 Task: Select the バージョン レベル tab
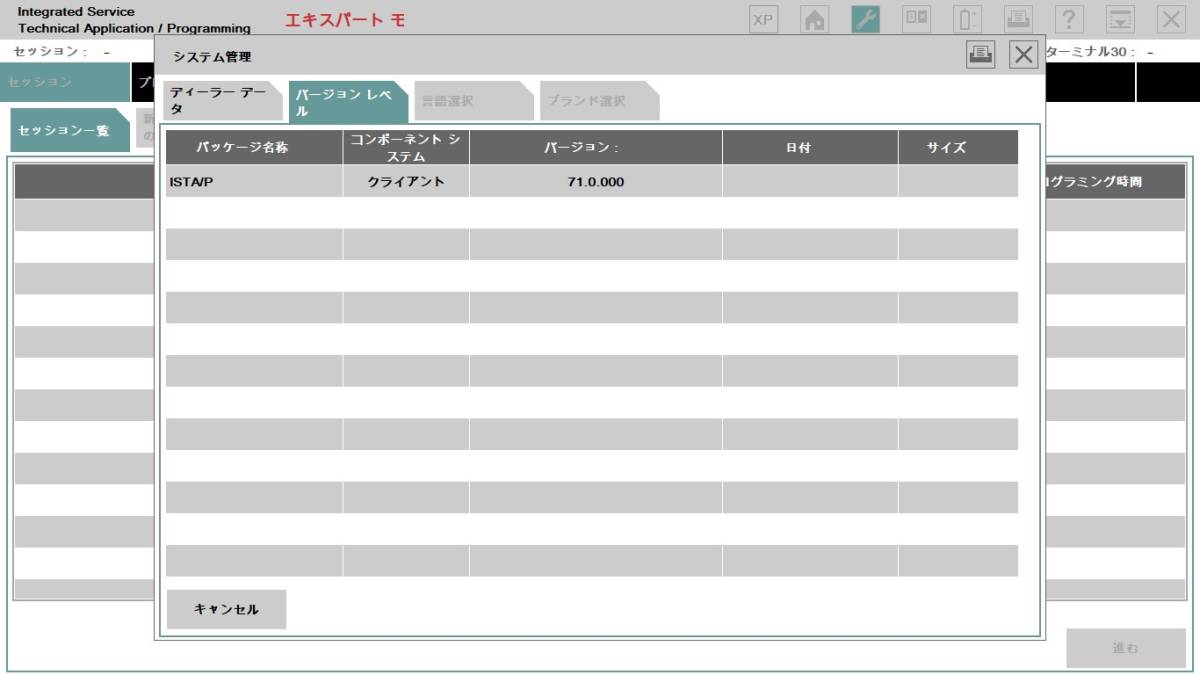point(346,100)
